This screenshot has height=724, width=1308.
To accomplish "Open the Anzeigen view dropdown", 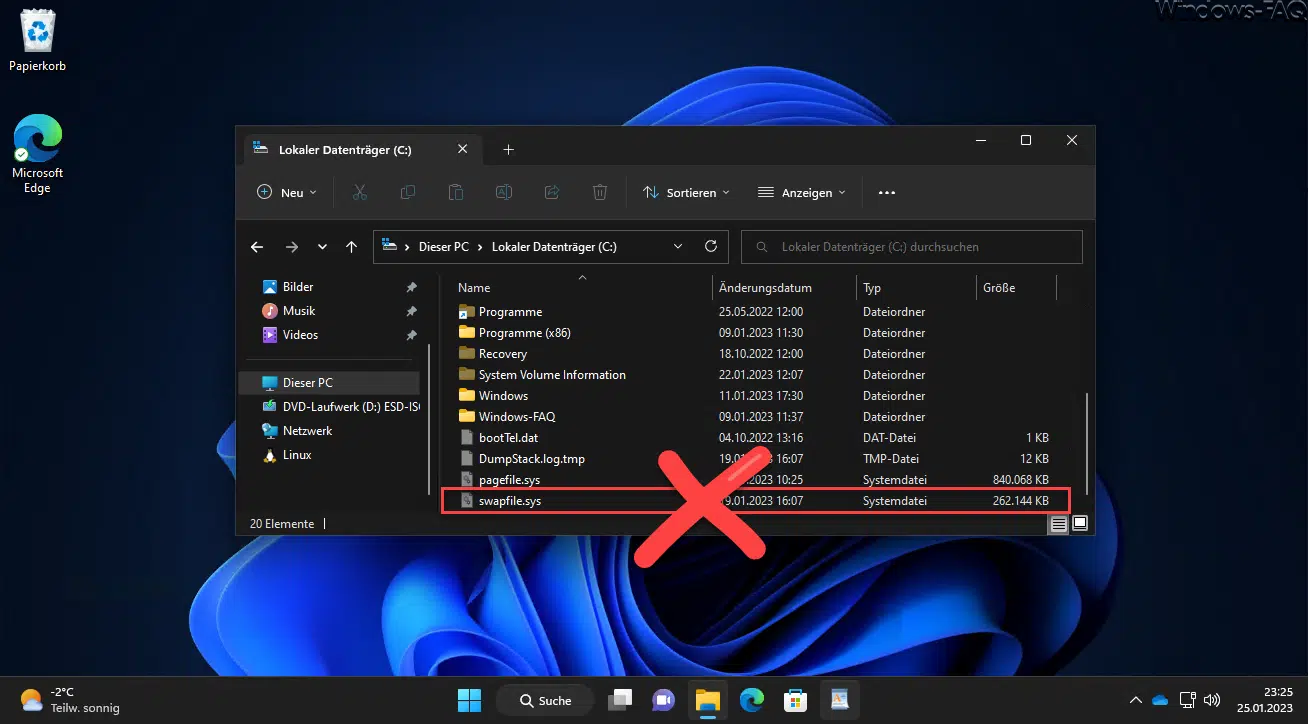I will click(x=802, y=192).
